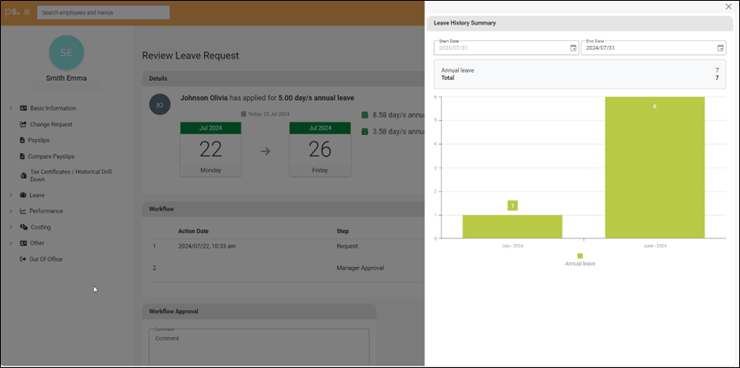
Task: Open the End Date calendar picker
Action: (720, 48)
